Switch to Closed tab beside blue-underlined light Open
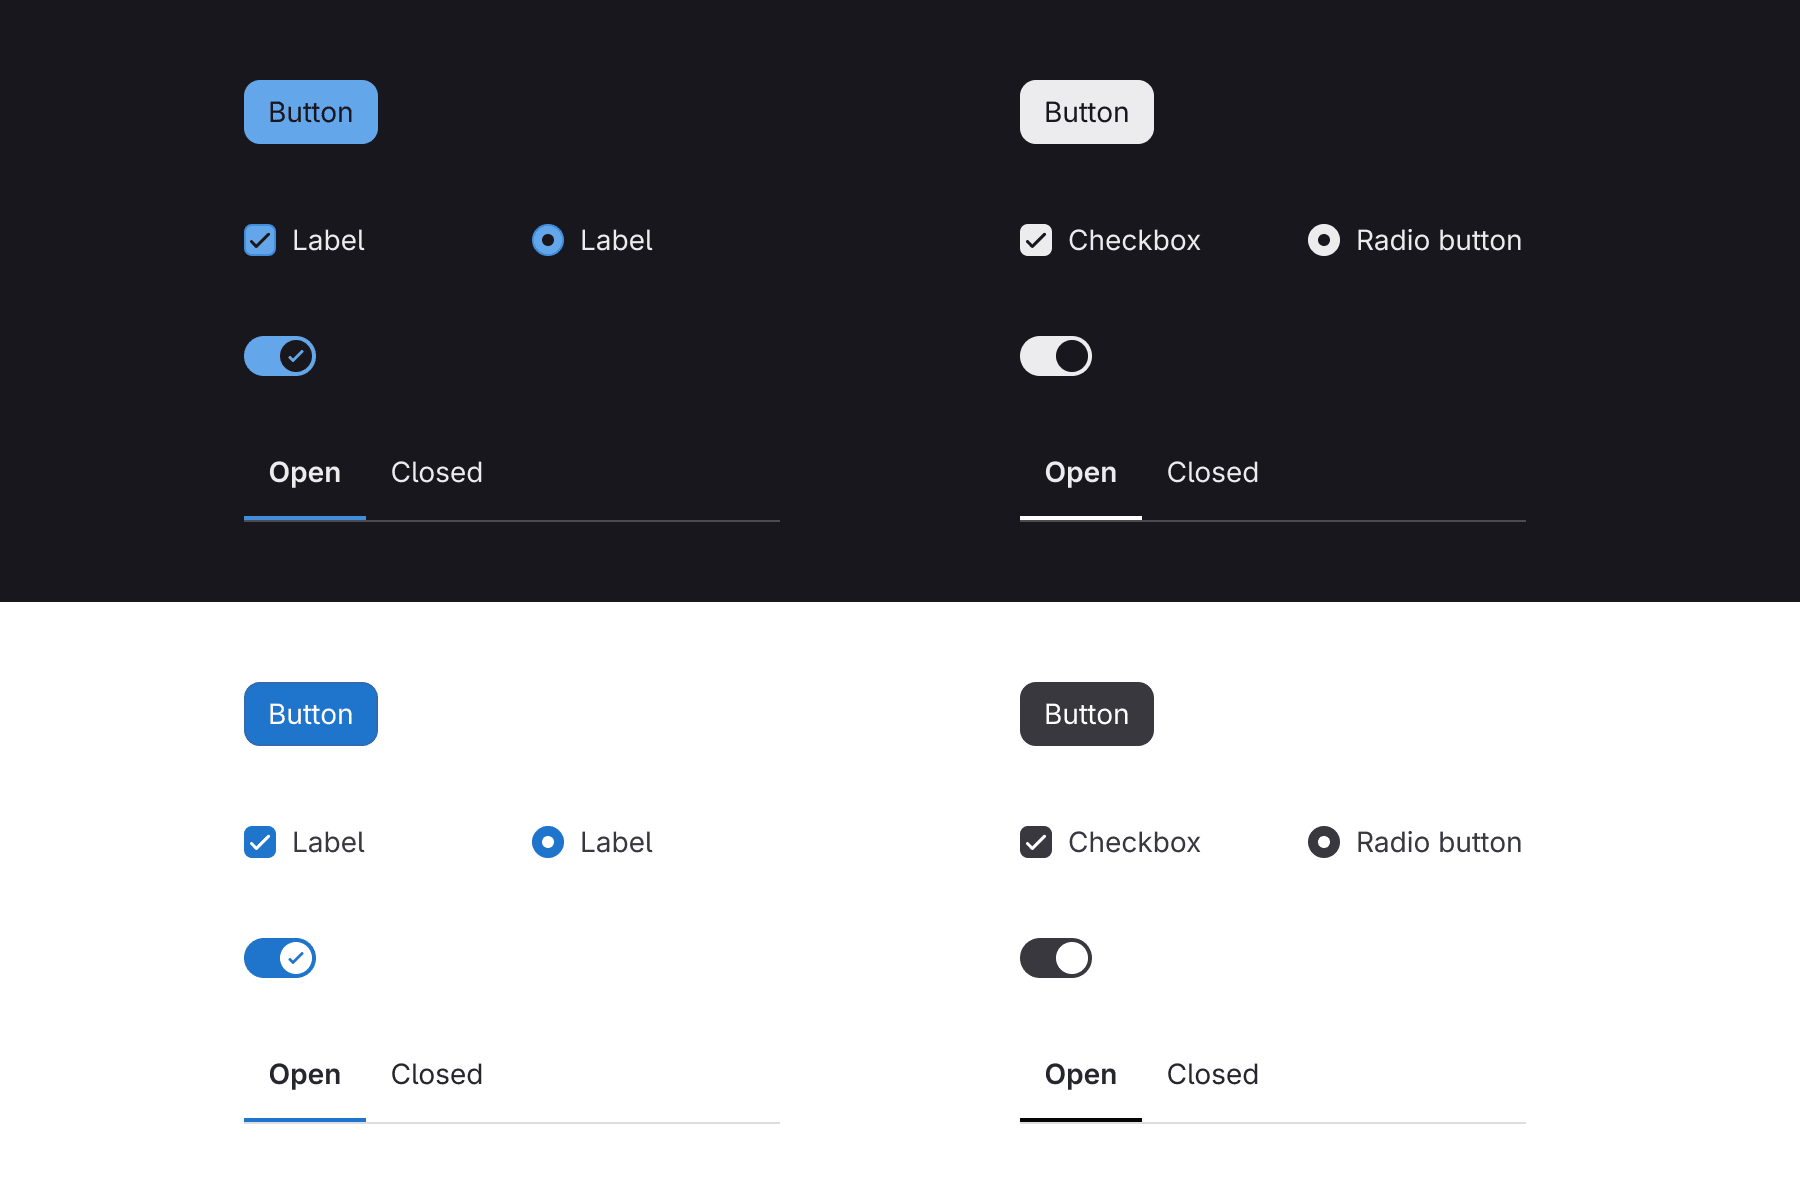 [x=437, y=1074]
